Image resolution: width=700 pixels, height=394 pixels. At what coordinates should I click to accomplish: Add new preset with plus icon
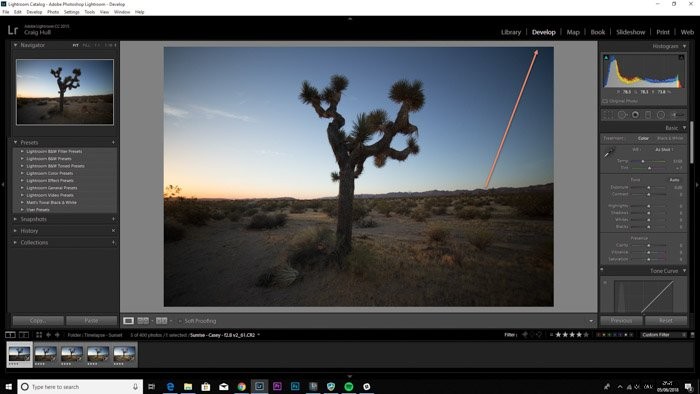(113, 142)
